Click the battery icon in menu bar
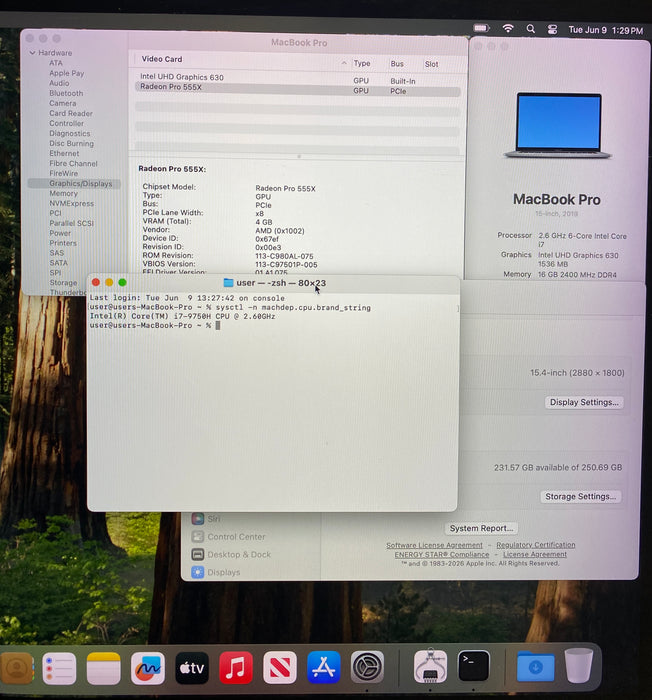This screenshot has height=700, width=652. pyautogui.click(x=481, y=28)
